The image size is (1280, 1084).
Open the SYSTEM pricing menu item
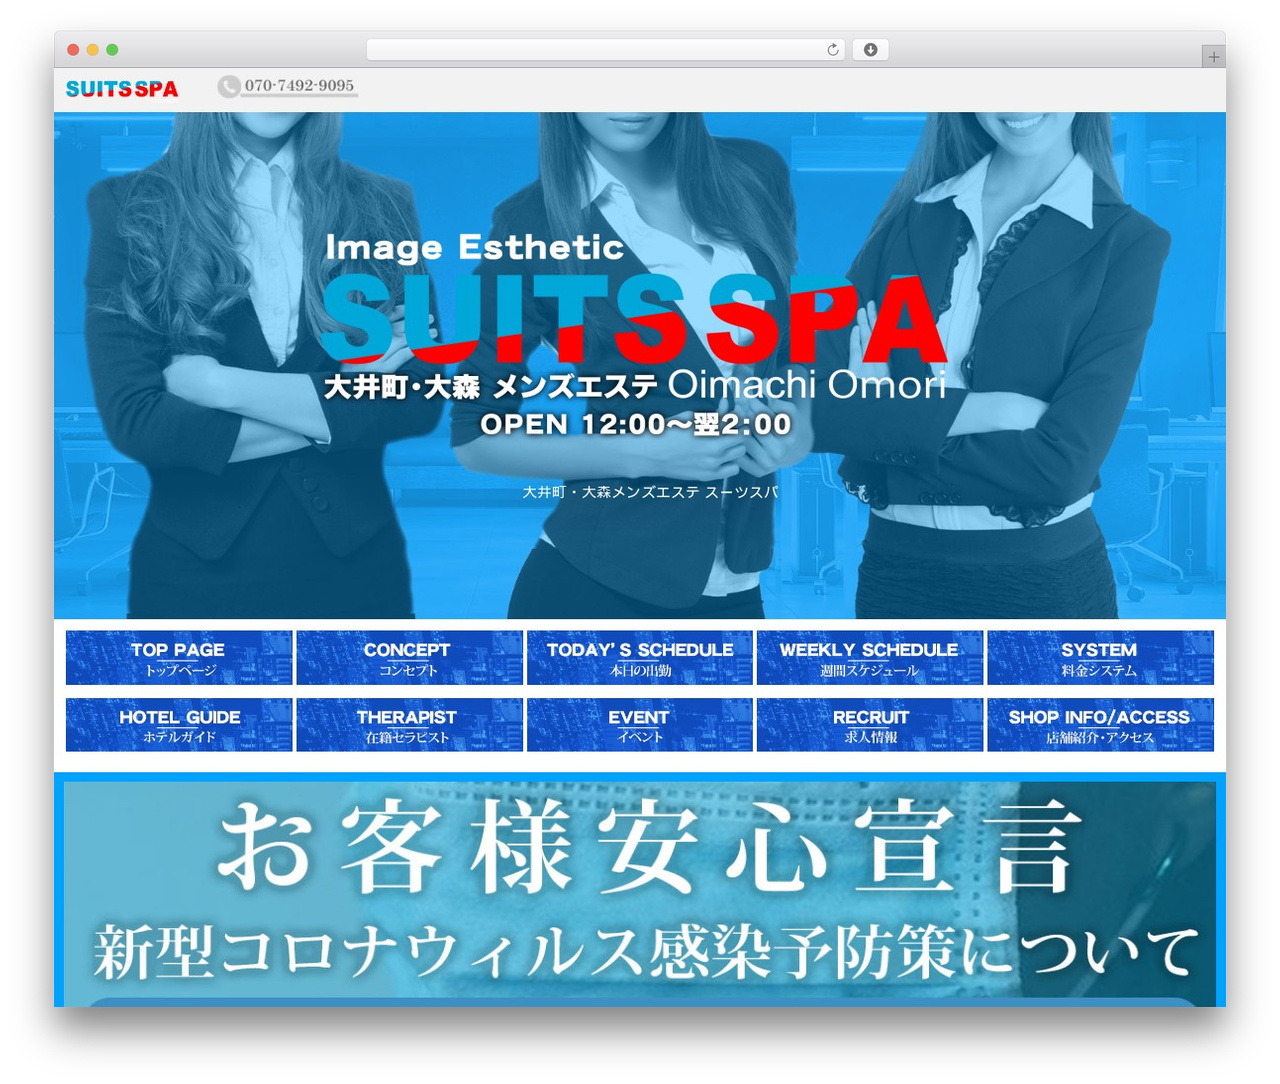pyautogui.click(x=1100, y=658)
